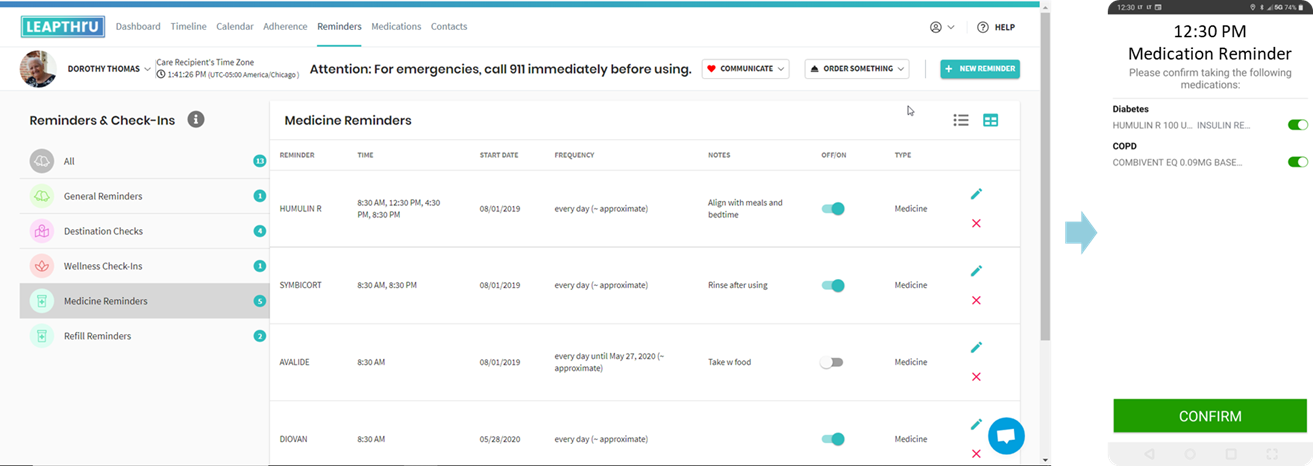Show Reminders & Check-Ins info icon

click(196, 120)
